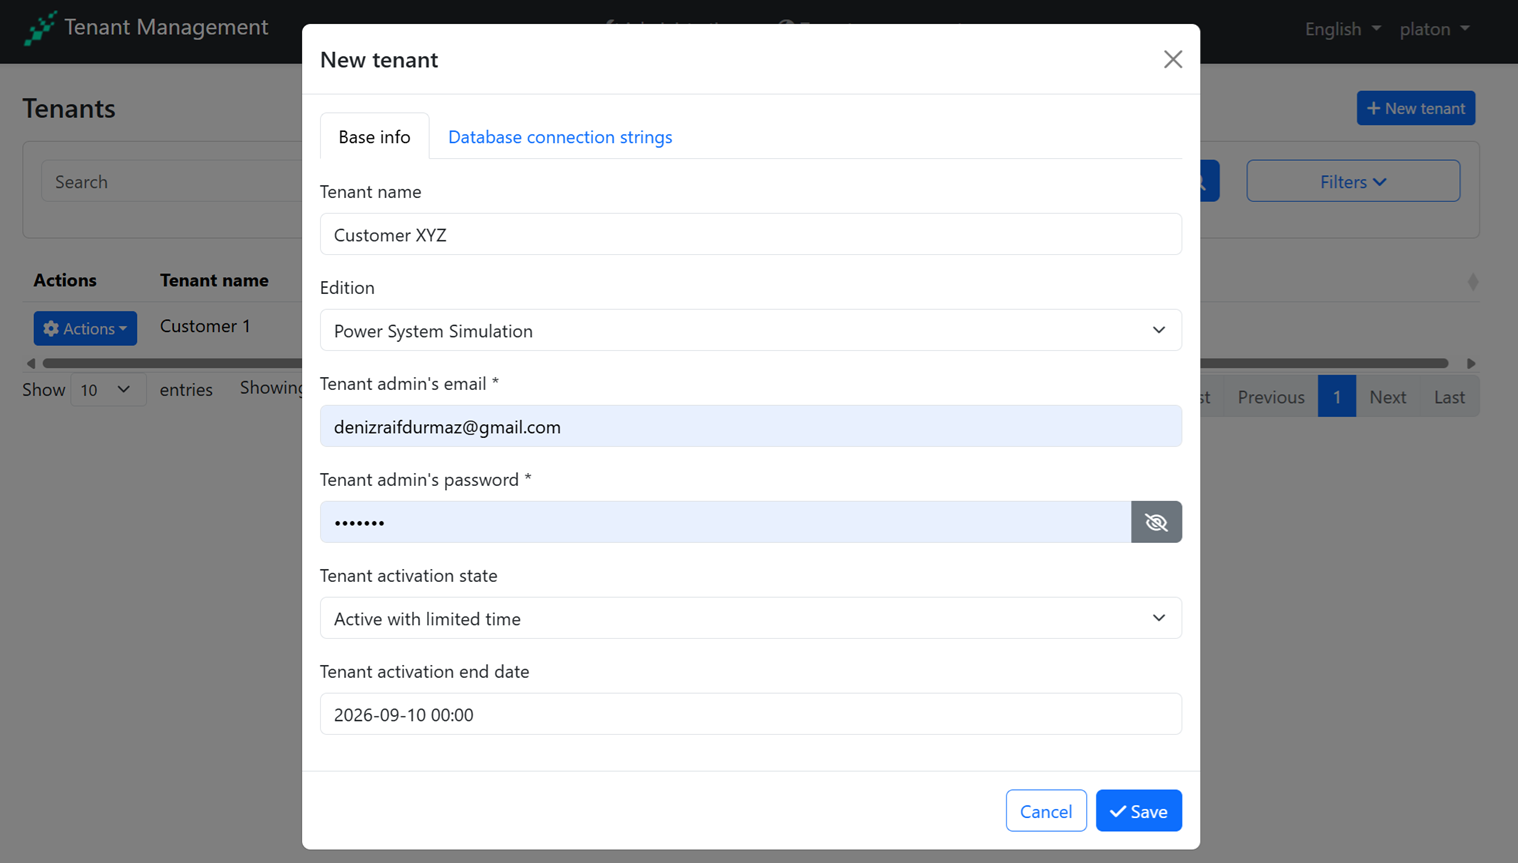Click the column sort icon in table header
The width and height of the screenshot is (1518, 863).
tap(1472, 282)
